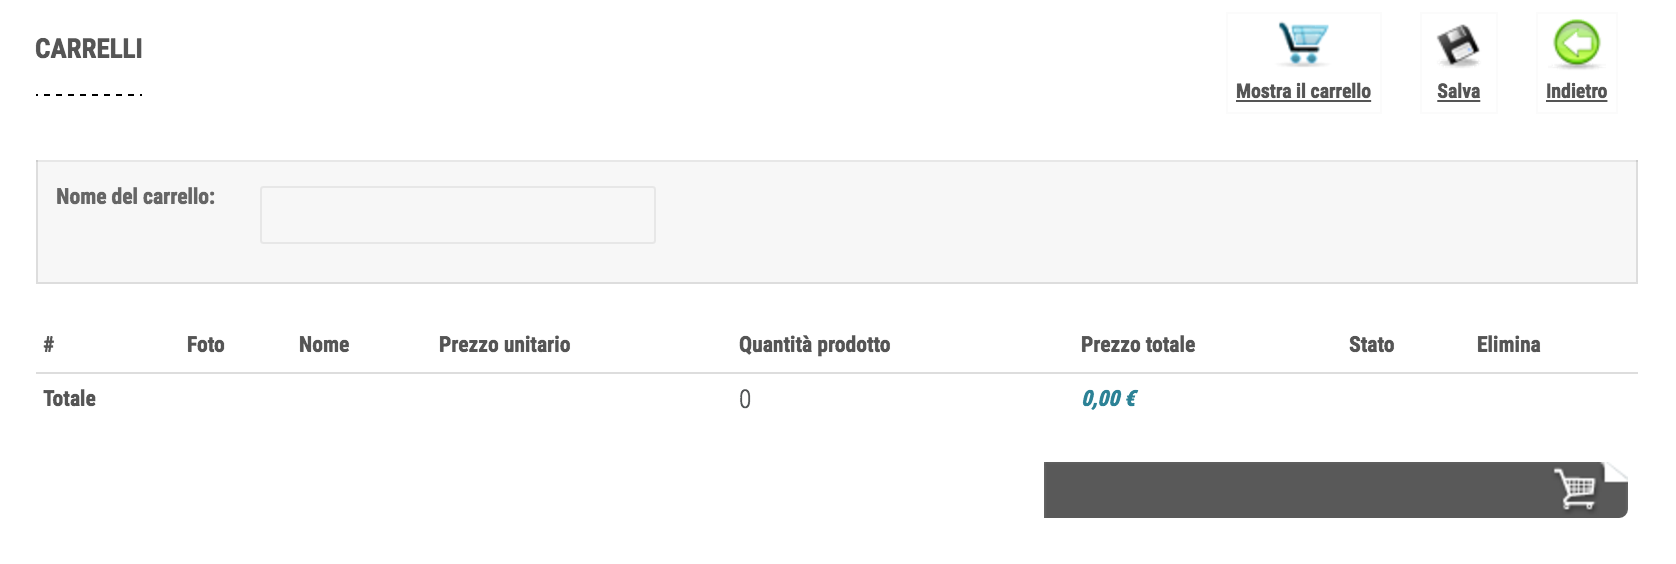This screenshot has width=1676, height=564.
Task: Select the Prezzo unitario column header
Action: (x=504, y=345)
